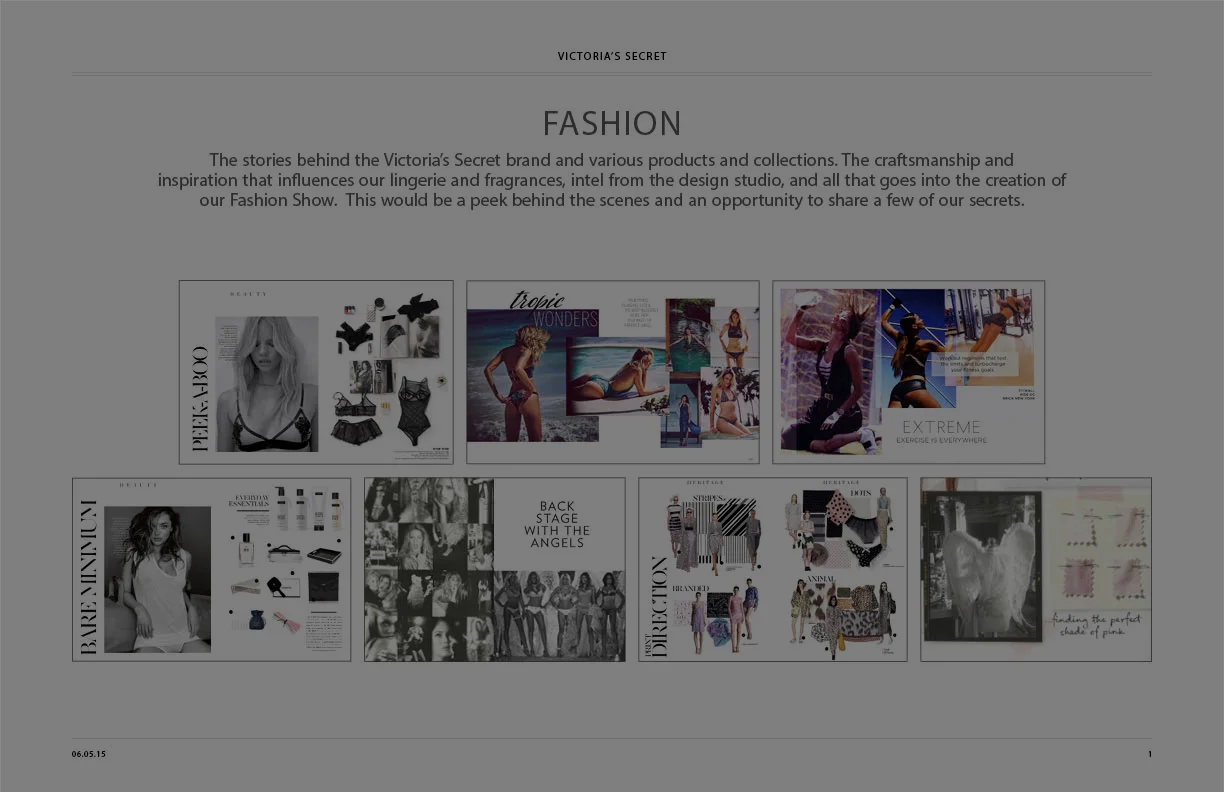
Task: Select the FASHION section title
Action: 612,122
